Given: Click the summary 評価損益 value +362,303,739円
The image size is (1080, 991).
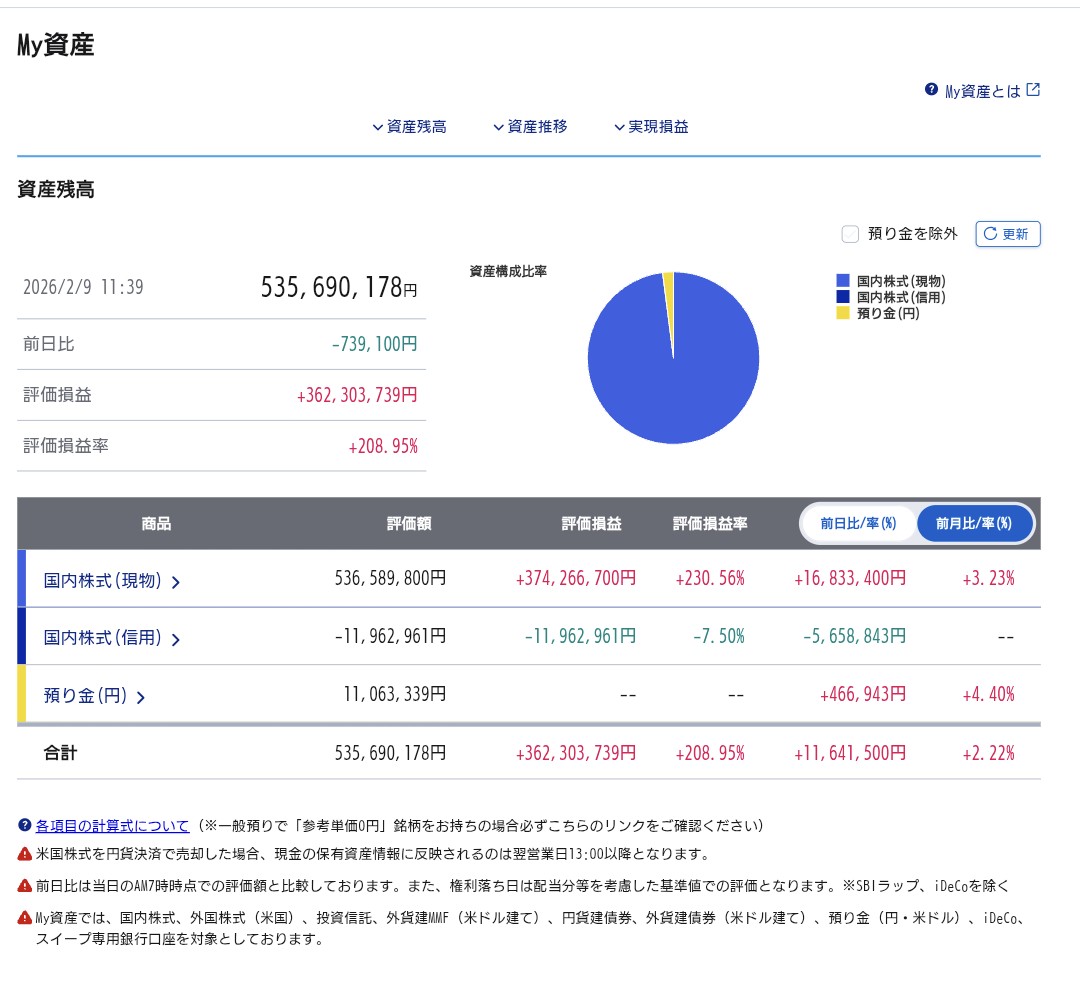Looking at the screenshot, I should 357,395.
